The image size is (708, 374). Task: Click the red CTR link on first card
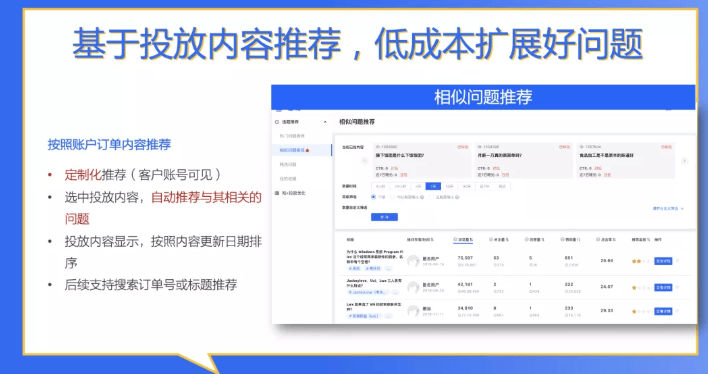395,168
